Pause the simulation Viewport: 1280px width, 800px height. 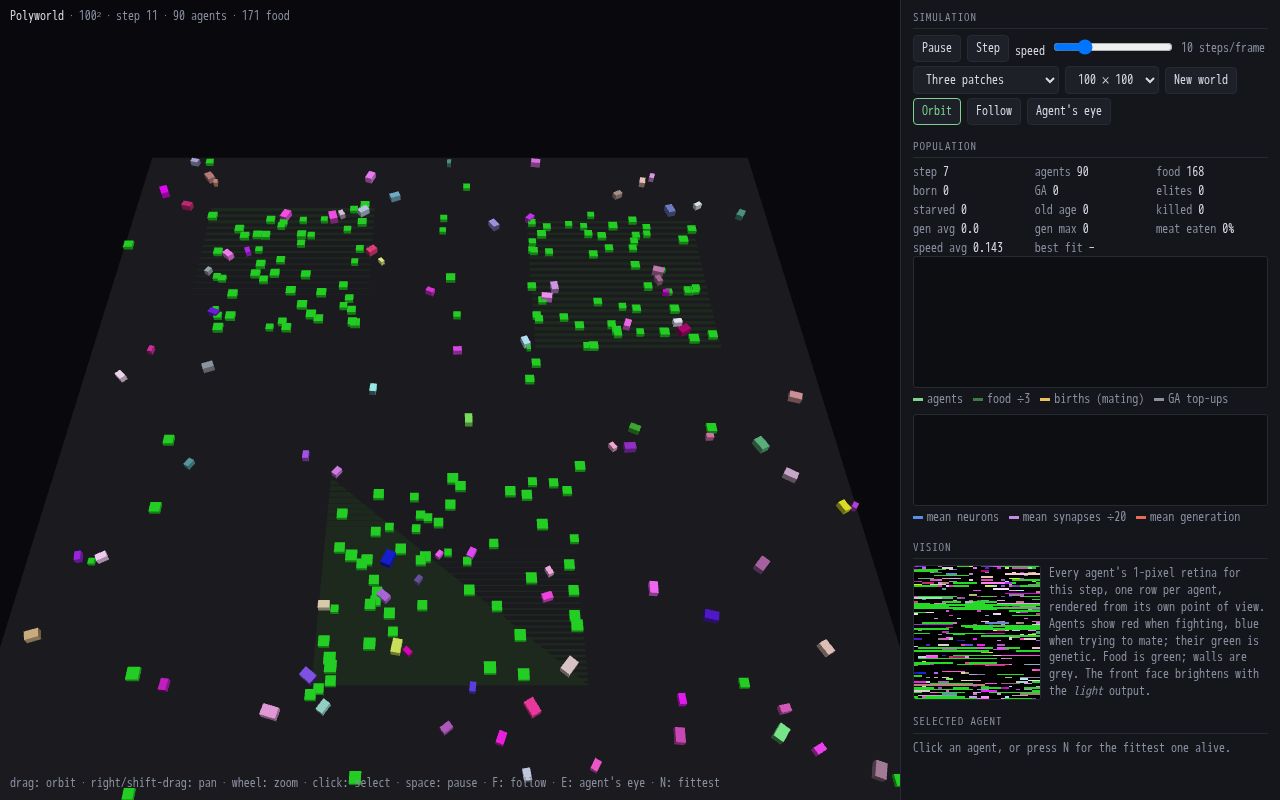(936, 48)
